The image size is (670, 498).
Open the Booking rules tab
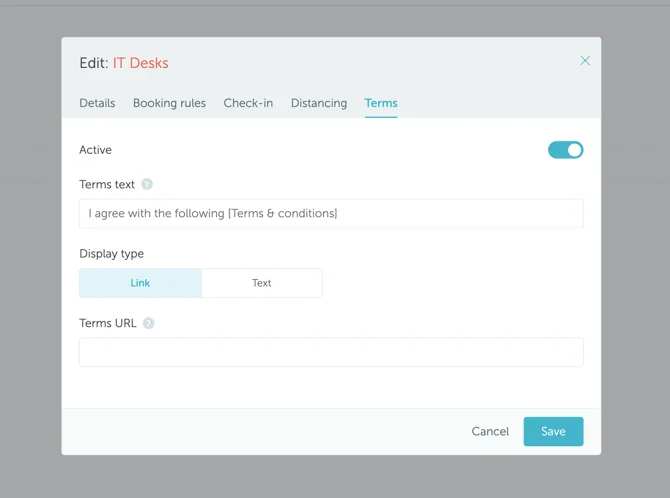(169, 103)
